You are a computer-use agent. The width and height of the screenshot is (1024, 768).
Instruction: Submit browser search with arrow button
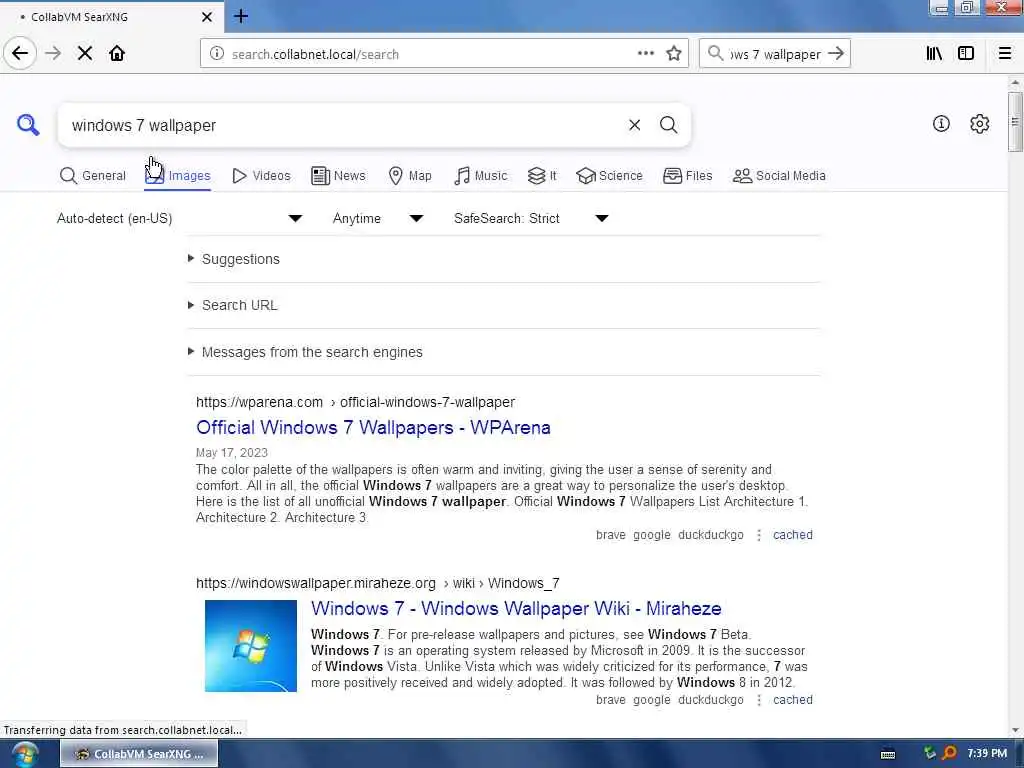pyautogui.click(x=836, y=54)
